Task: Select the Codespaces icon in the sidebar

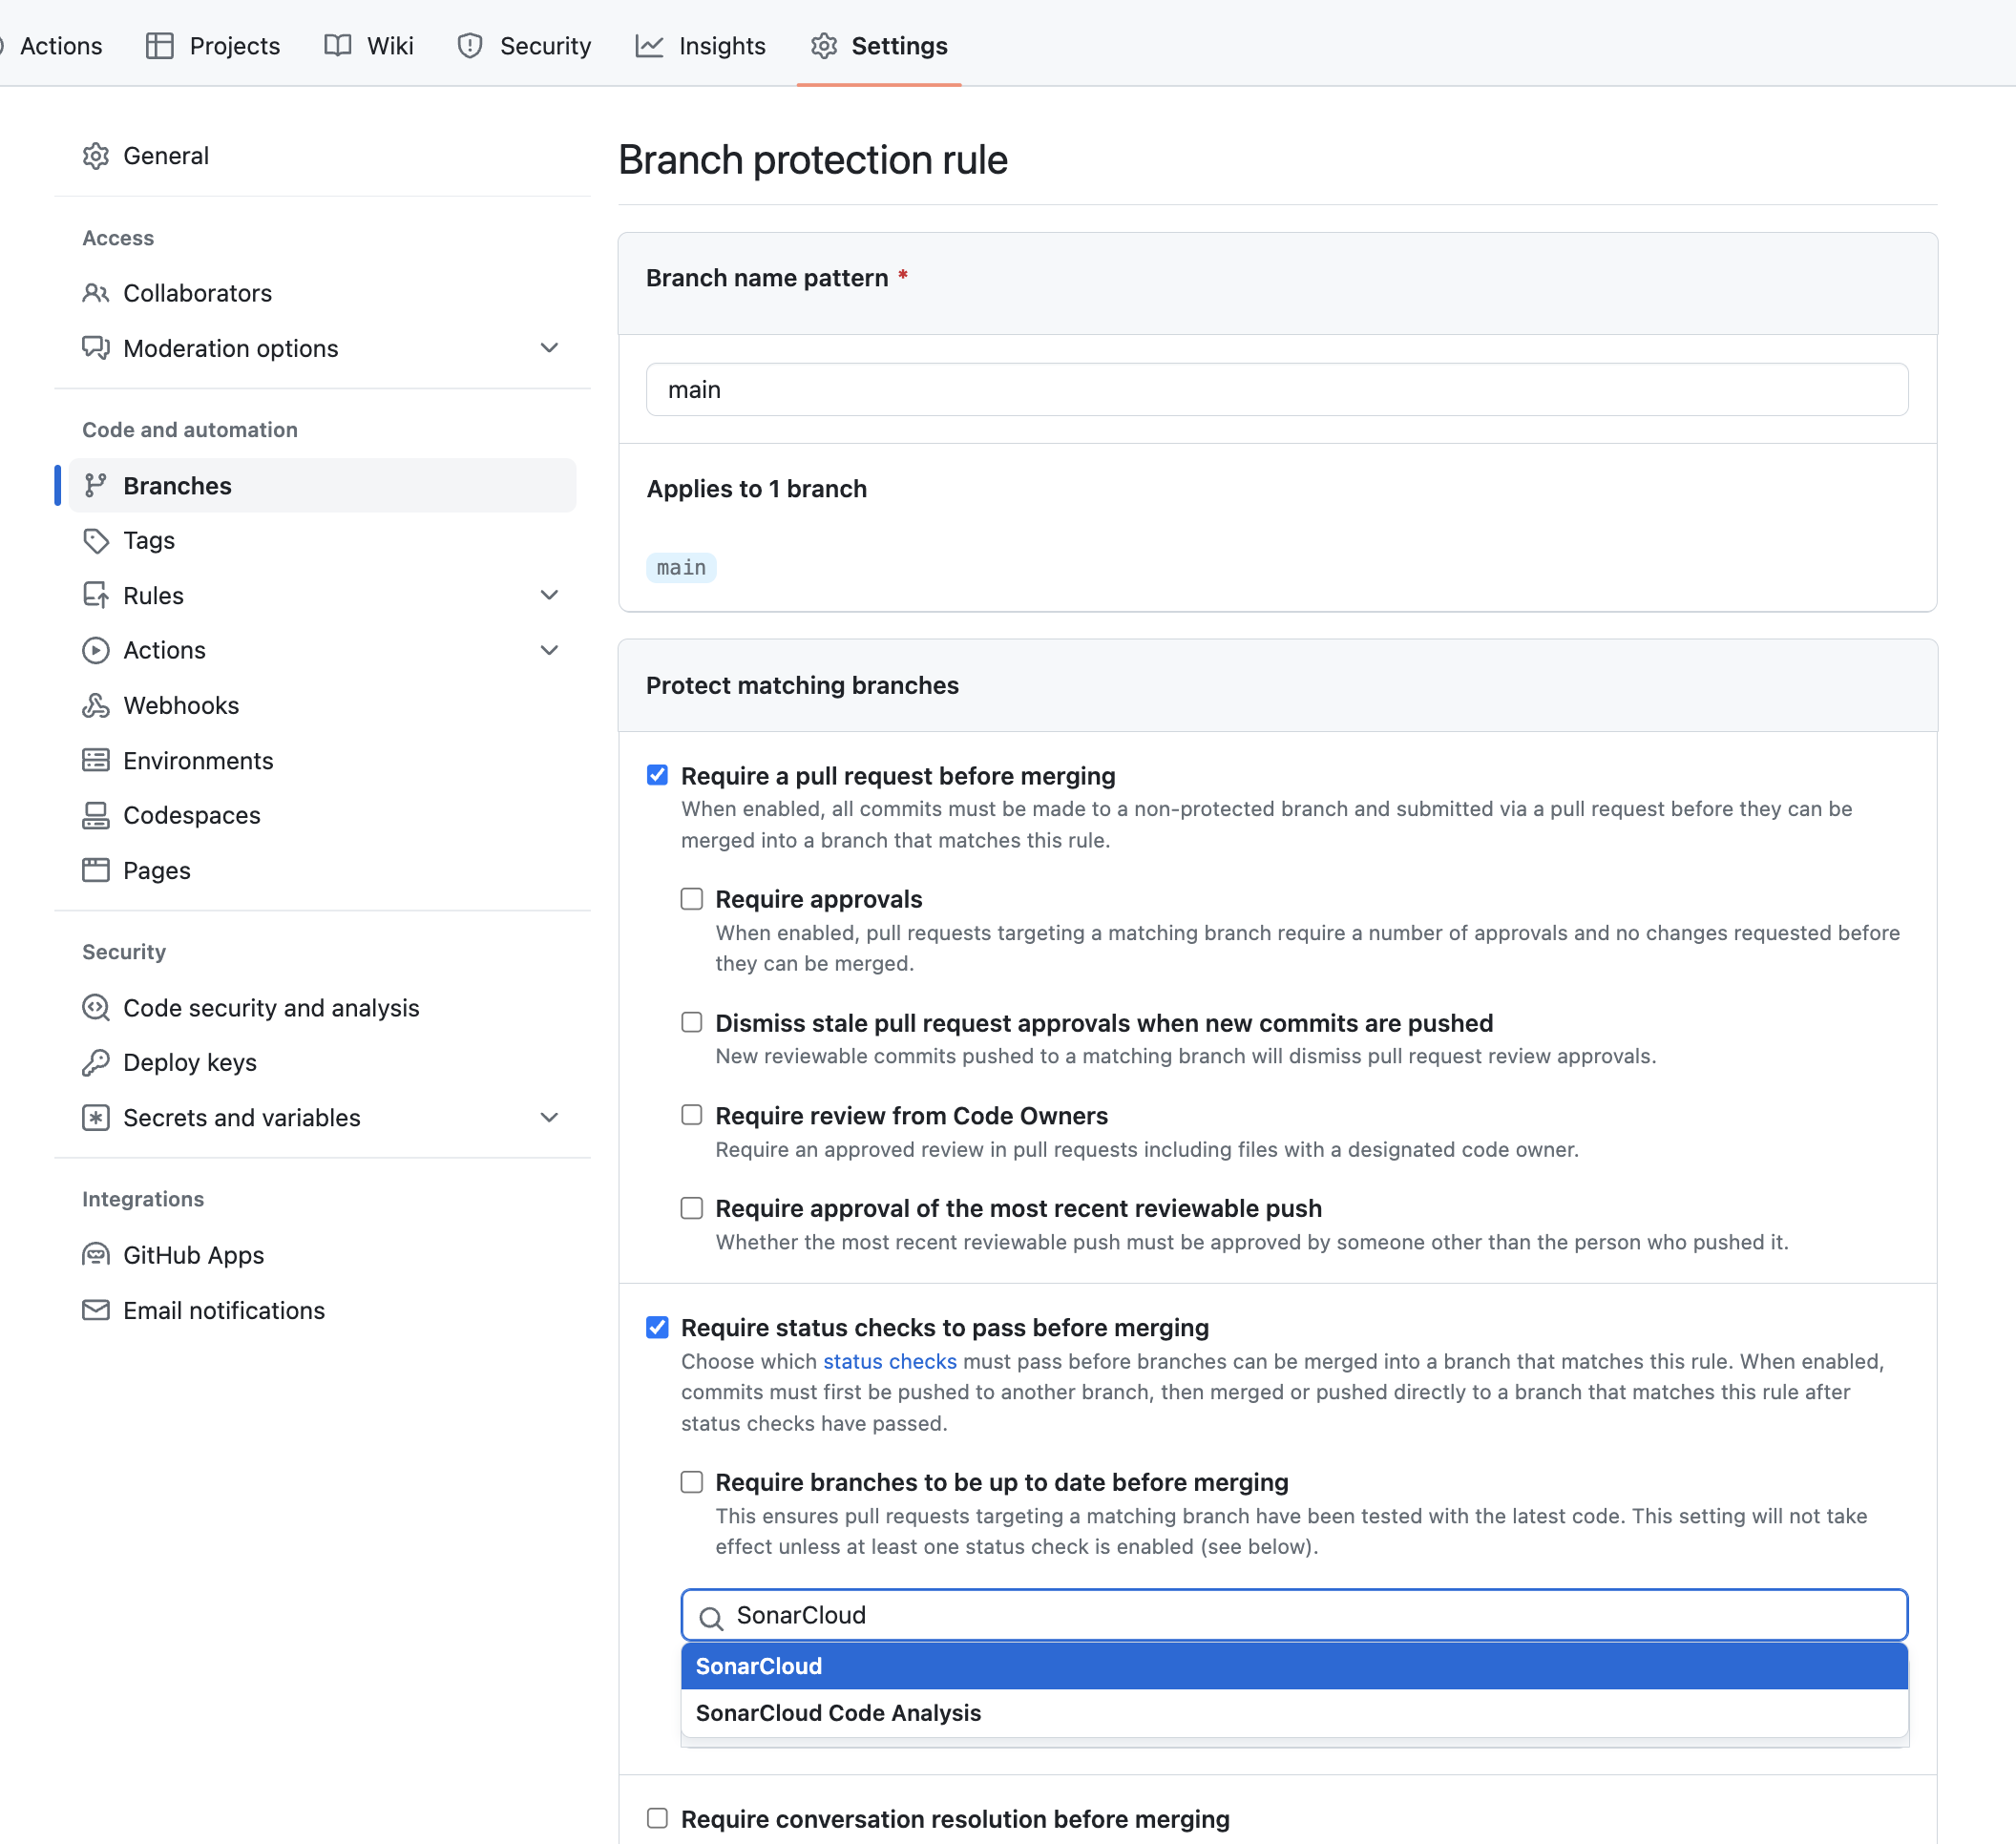Action: click(96, 815)
